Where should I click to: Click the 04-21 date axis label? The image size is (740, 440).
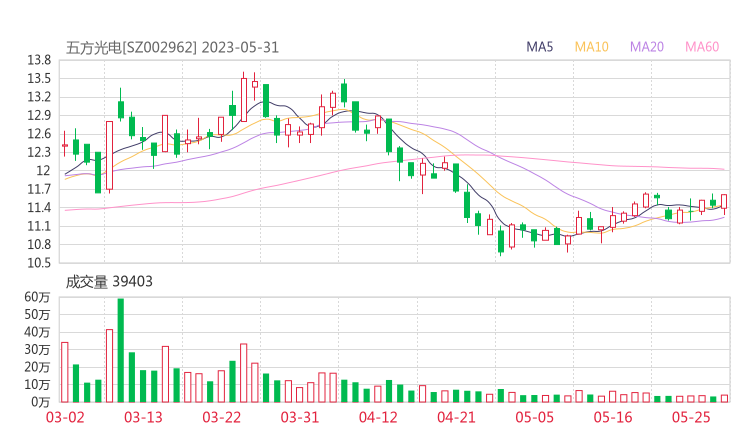point(457,417)
